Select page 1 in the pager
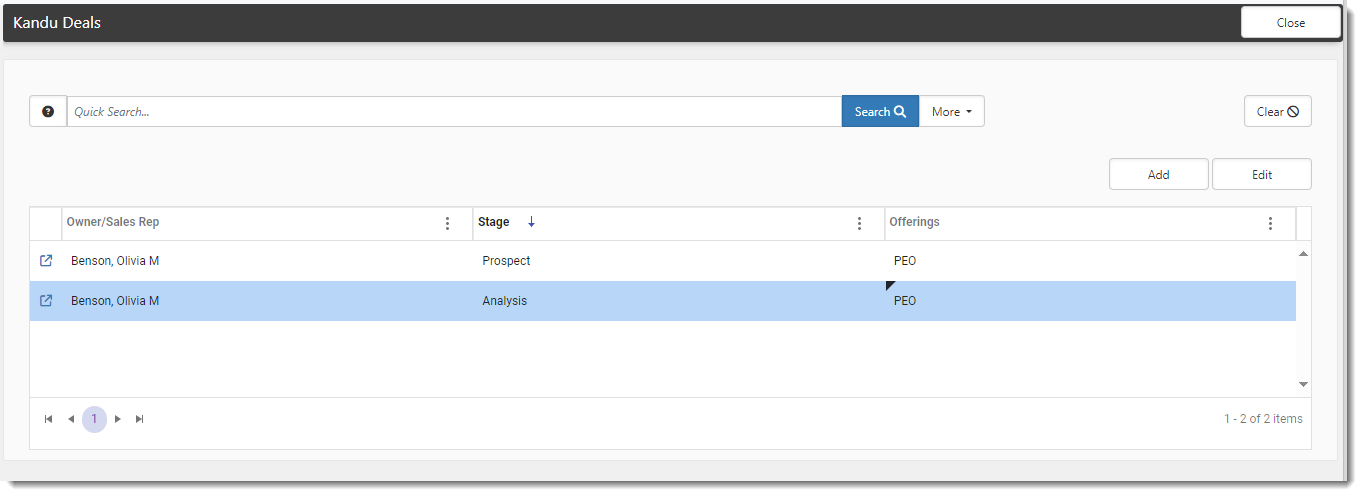Image resolution: width=1362 pixels, height=496 pixels. click(94, 419)
